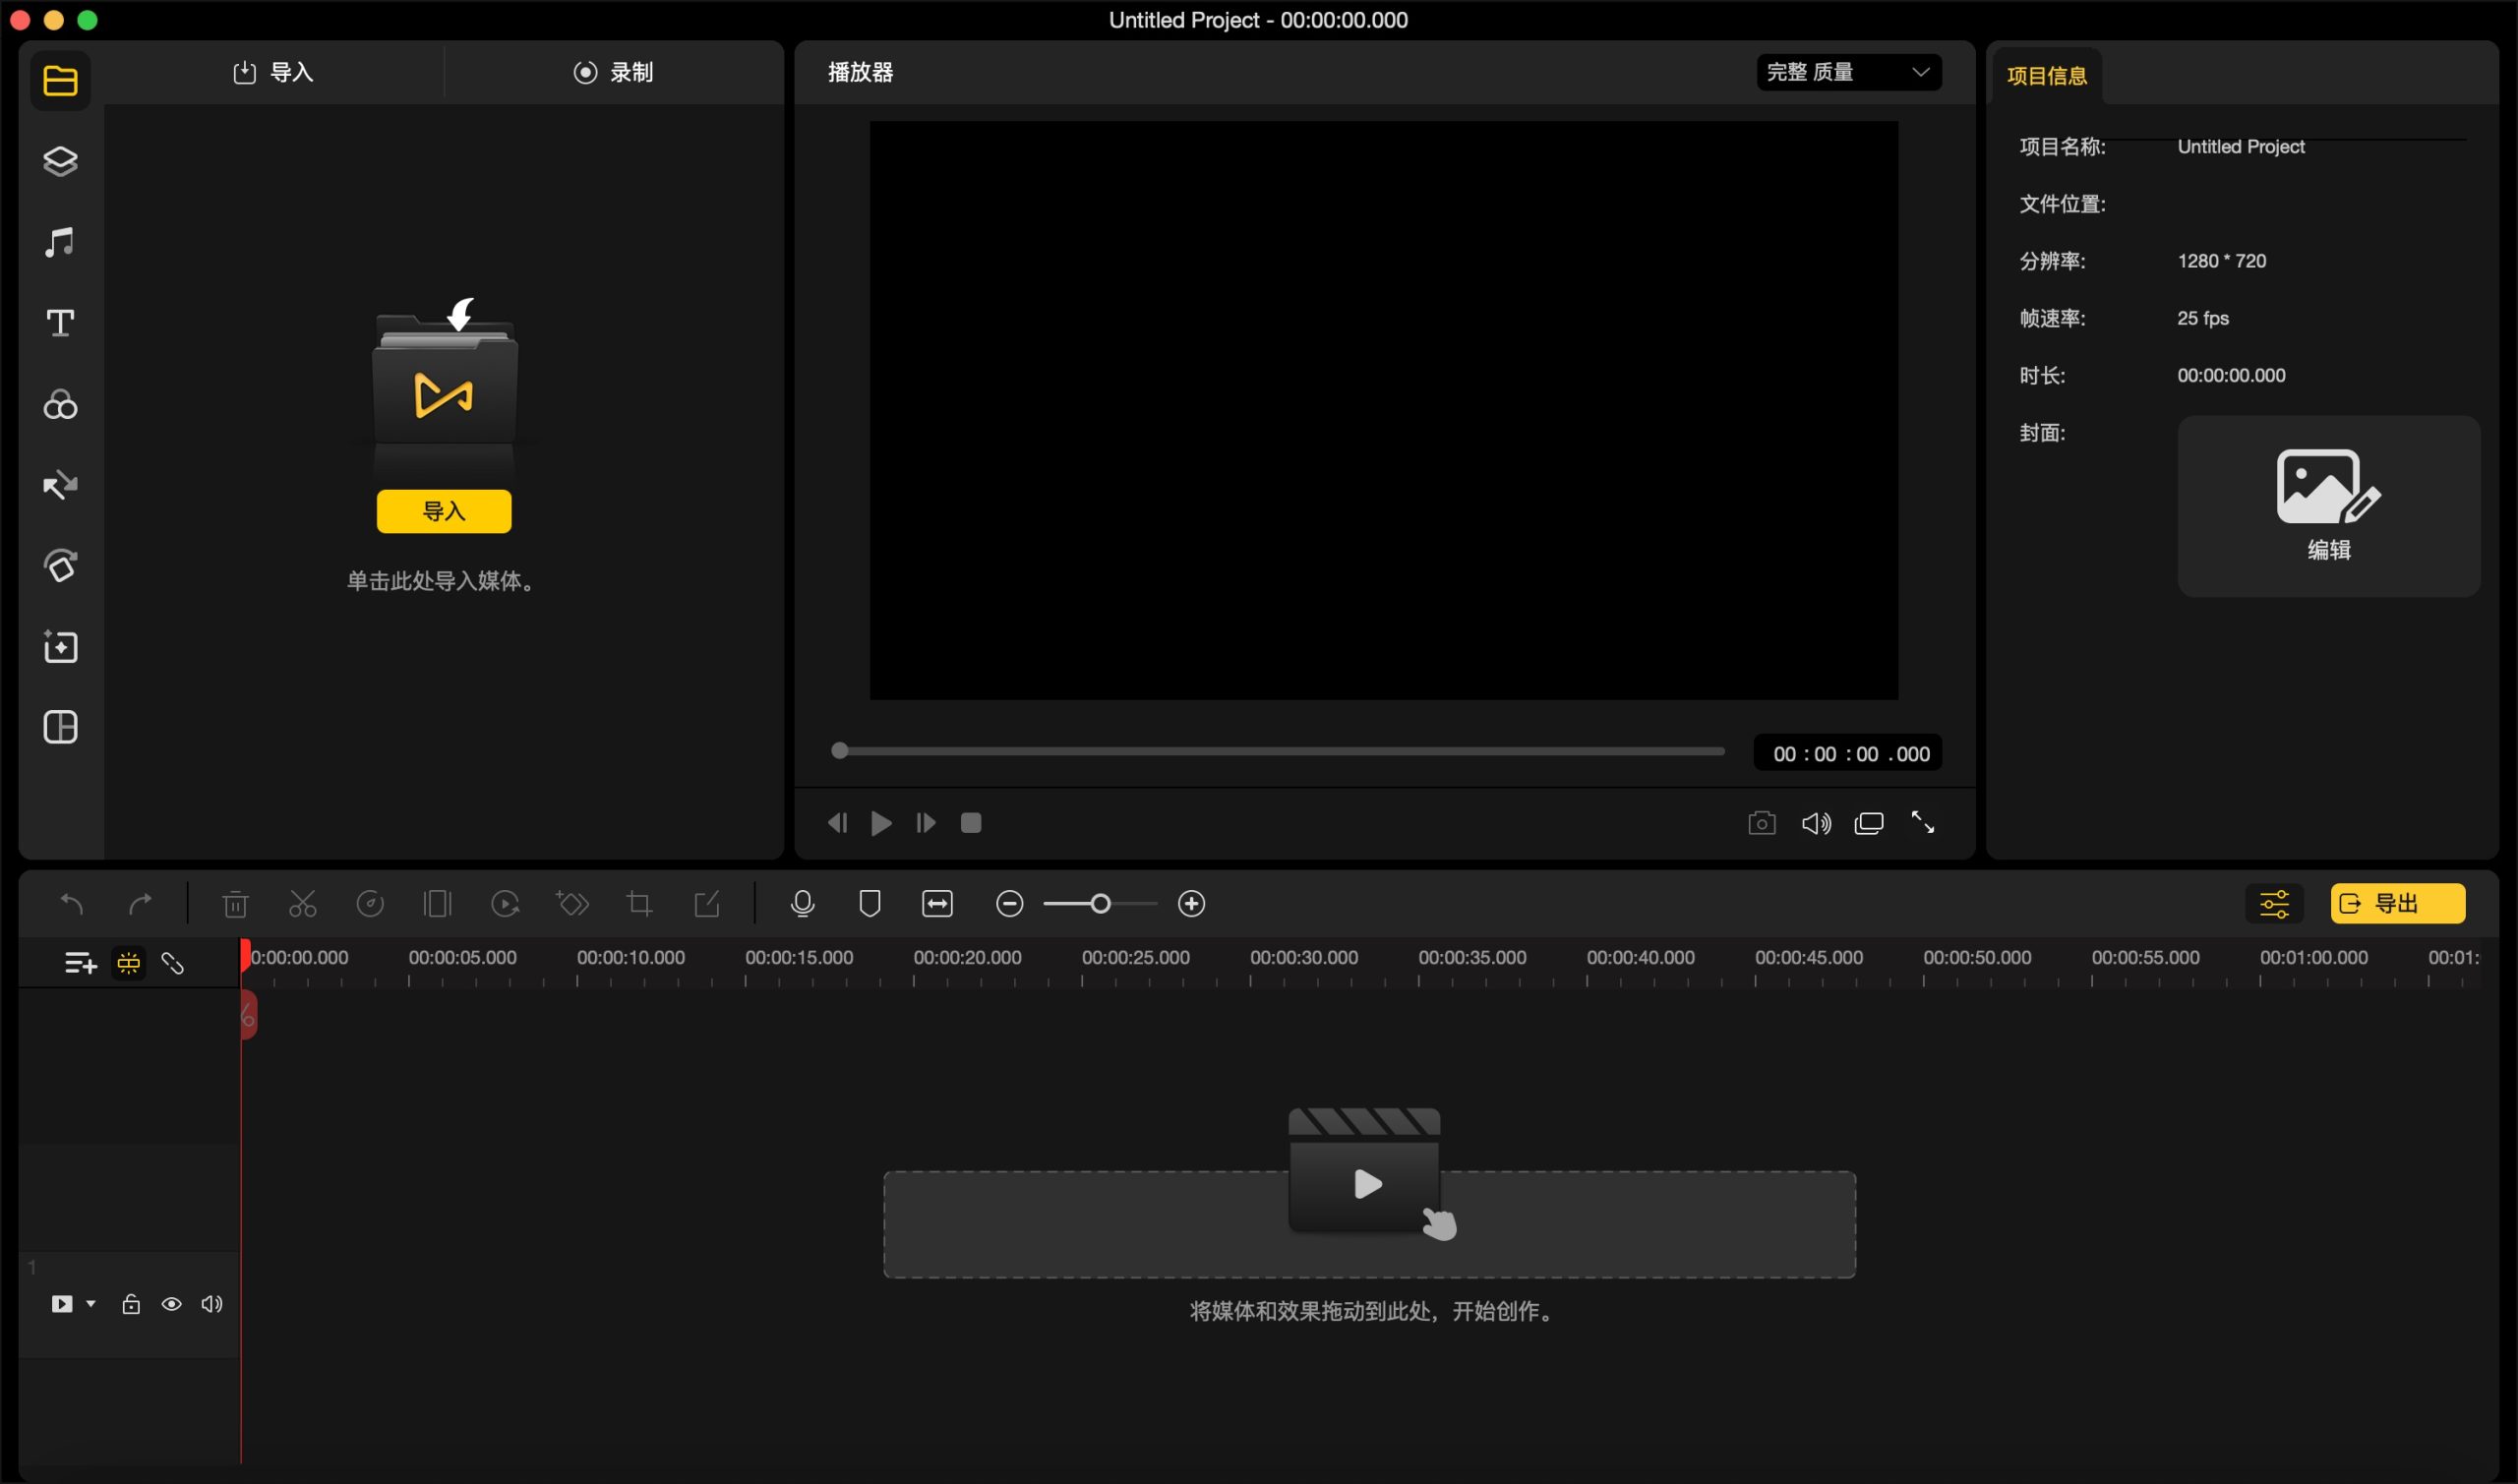
Task: Click the player progress slider
Action: [1277, 751]
